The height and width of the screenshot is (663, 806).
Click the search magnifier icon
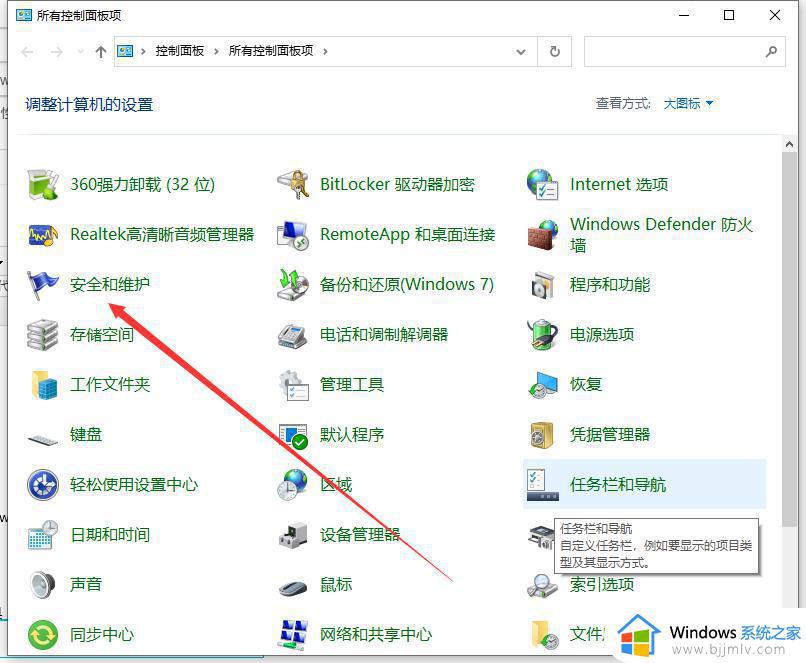coord(771,51)
